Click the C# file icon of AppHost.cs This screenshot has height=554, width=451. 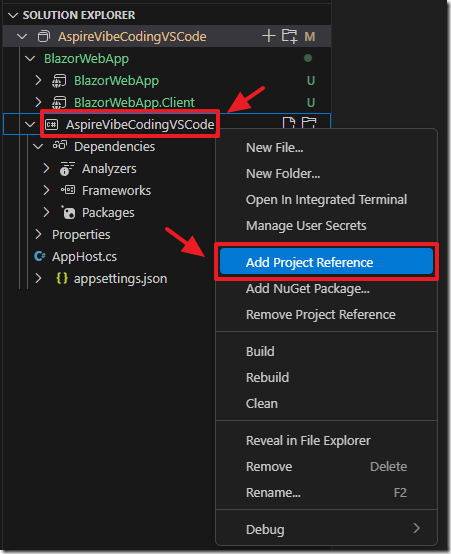tap(40, 256)
